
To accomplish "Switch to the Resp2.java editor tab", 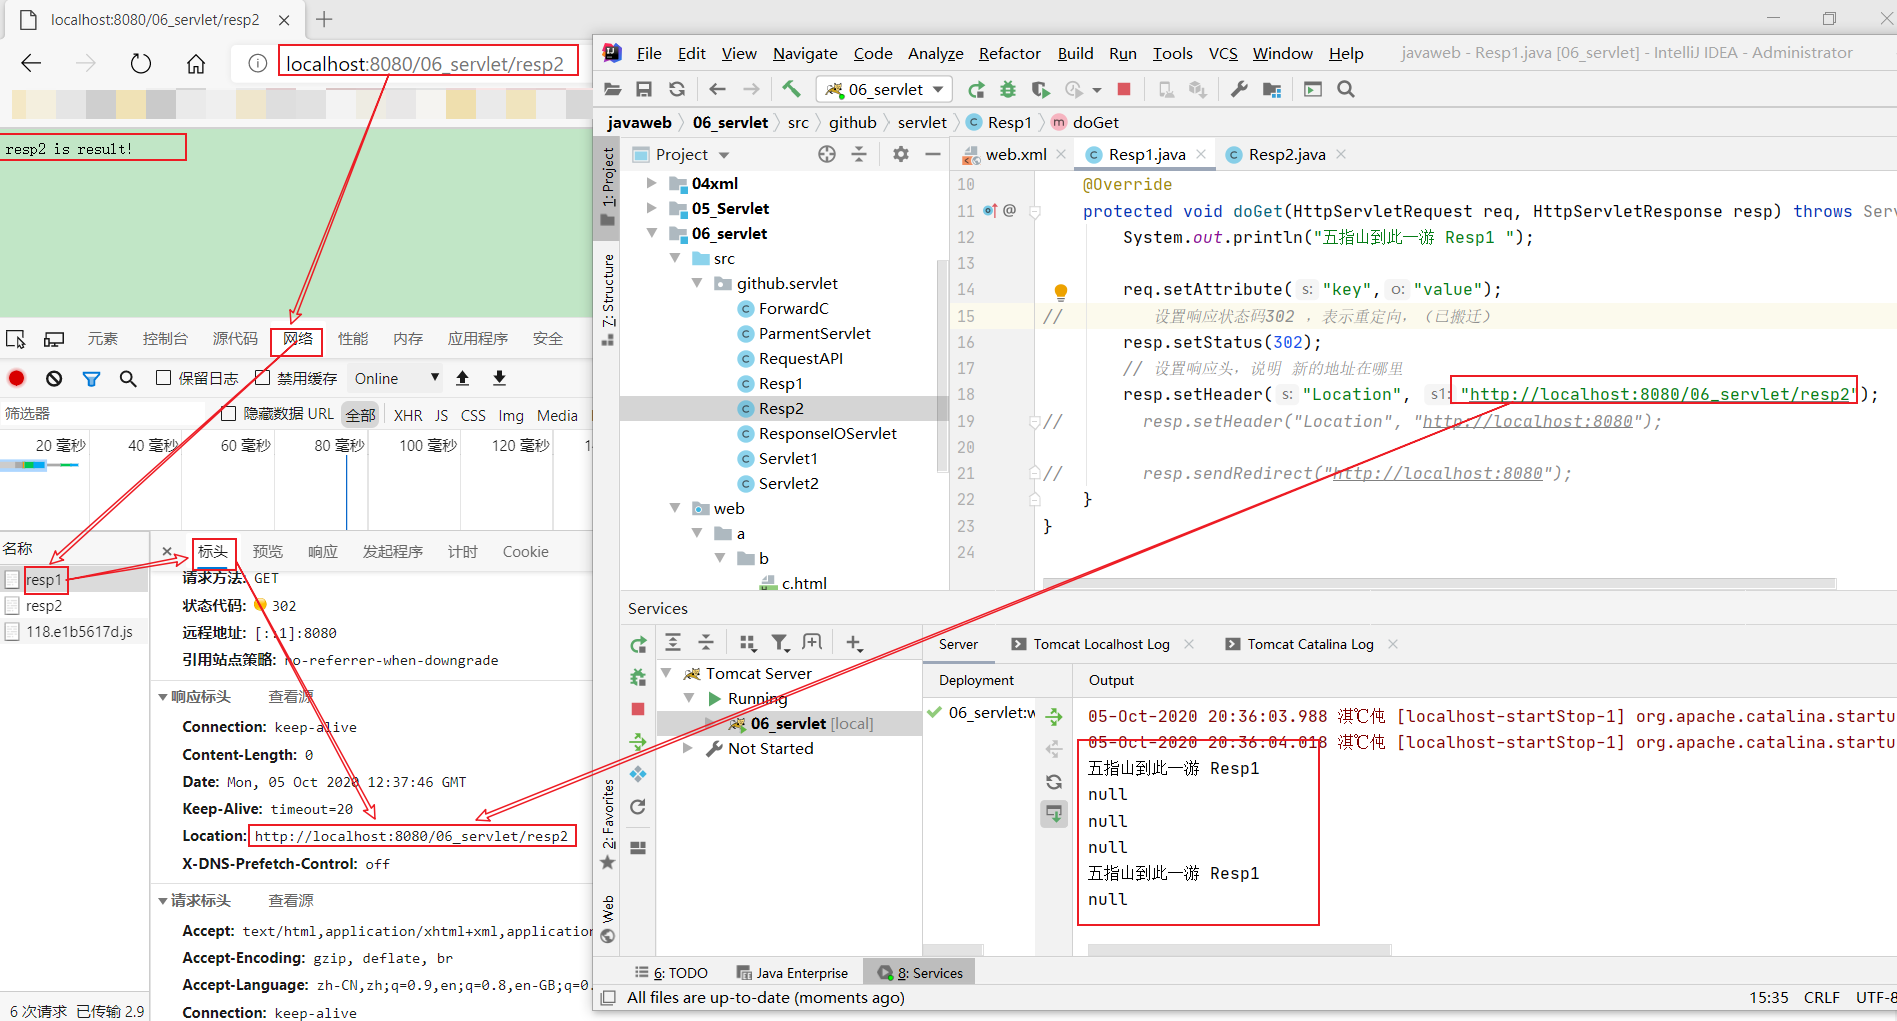I will tap(1286, 154).
